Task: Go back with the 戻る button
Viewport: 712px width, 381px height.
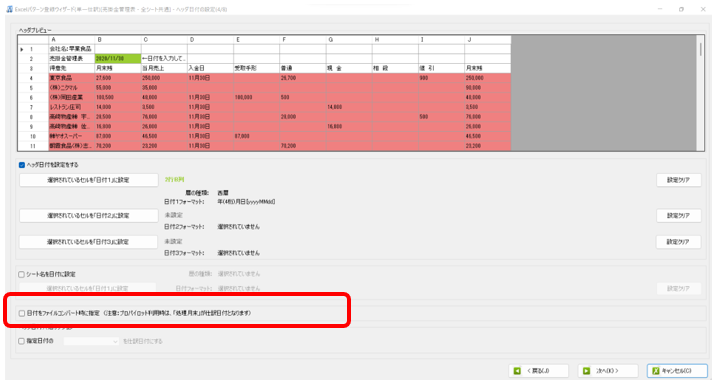Action: [x=538, y=371]
